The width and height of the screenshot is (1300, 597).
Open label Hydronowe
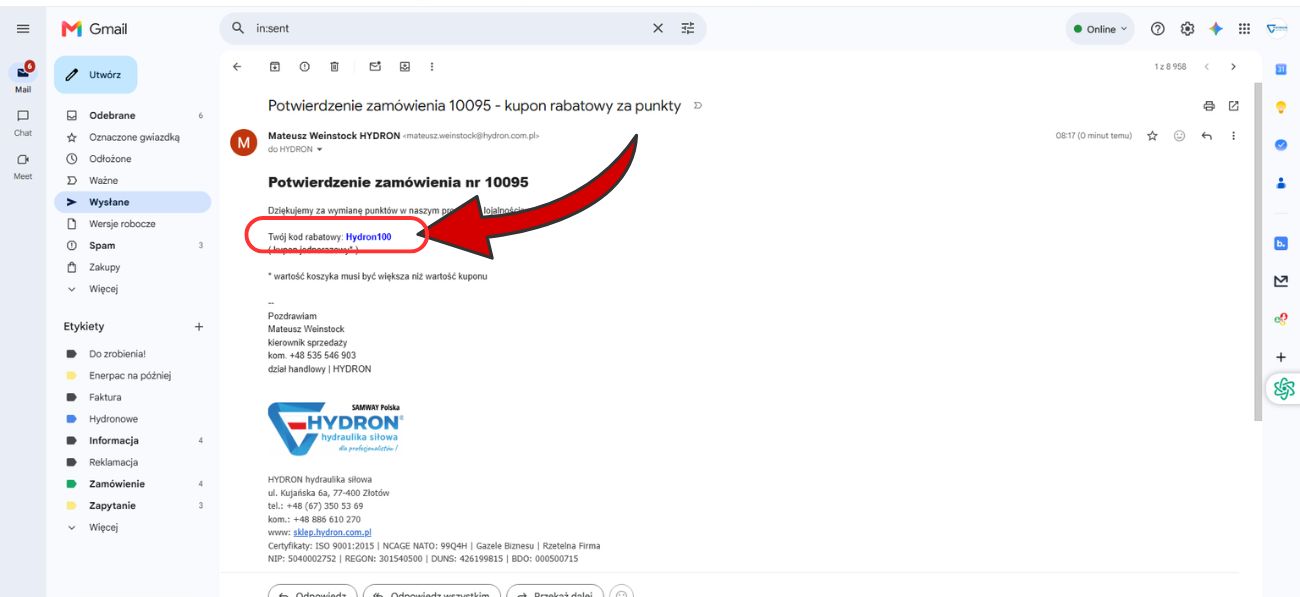point(133,419)
